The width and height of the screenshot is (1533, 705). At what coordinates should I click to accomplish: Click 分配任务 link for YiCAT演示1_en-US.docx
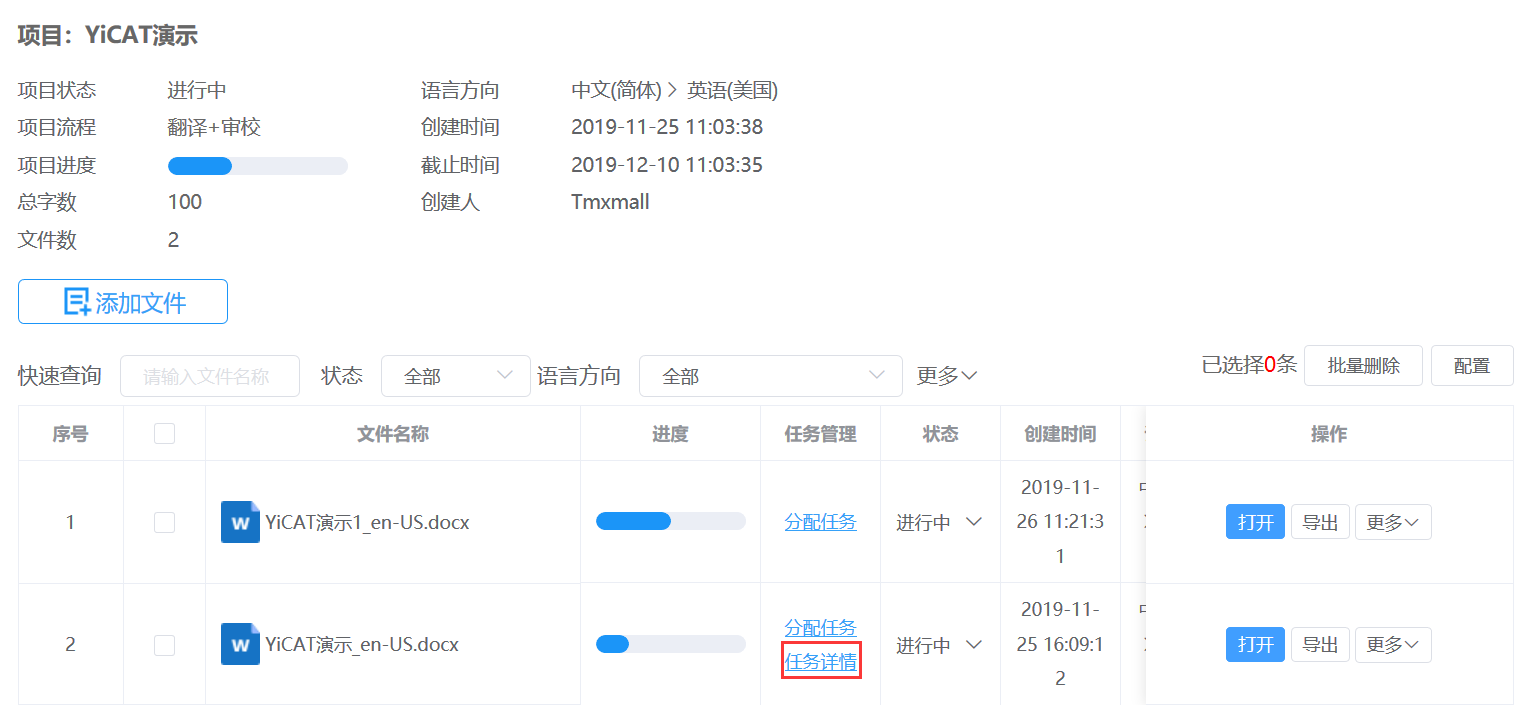(x=820, y=522)
